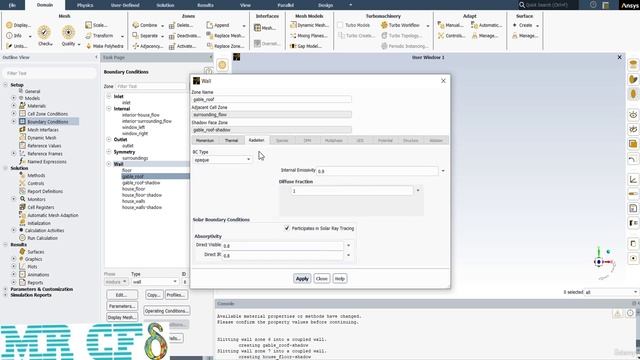Screen dimensions: 640x360
Task: Select Cell Zone Conditions in Outline View
Action: 47,114
